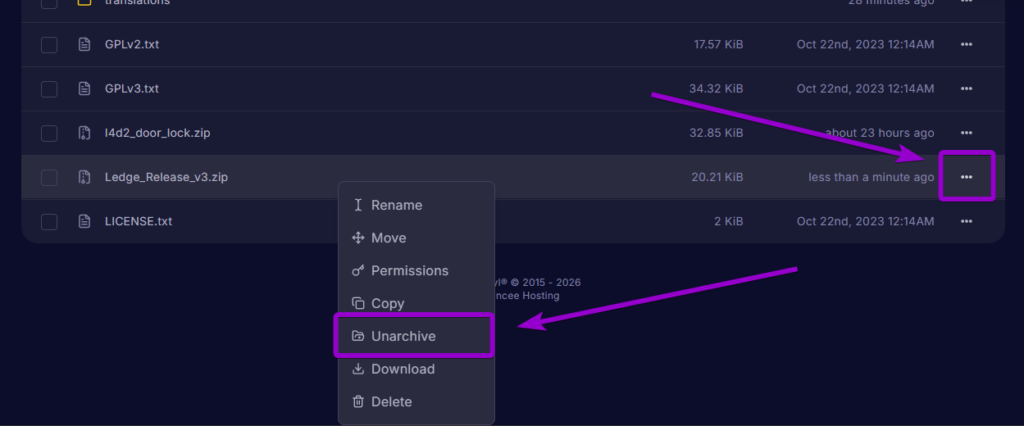The height and width of the screenshot is (426, 1024).
Task: Click the 17.57 KiB size value
Action: pyautogui.click(x=718, y=44)
